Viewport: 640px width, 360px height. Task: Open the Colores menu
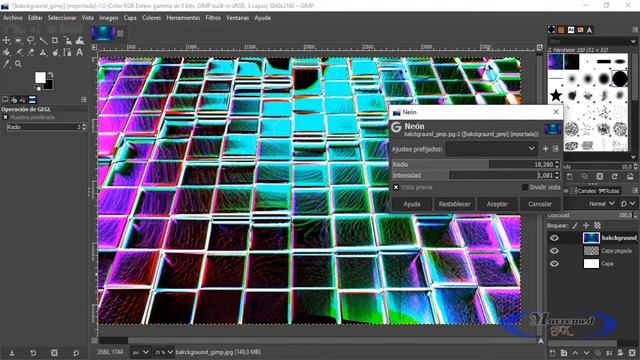pyautogui.click(x=151, y=18)
